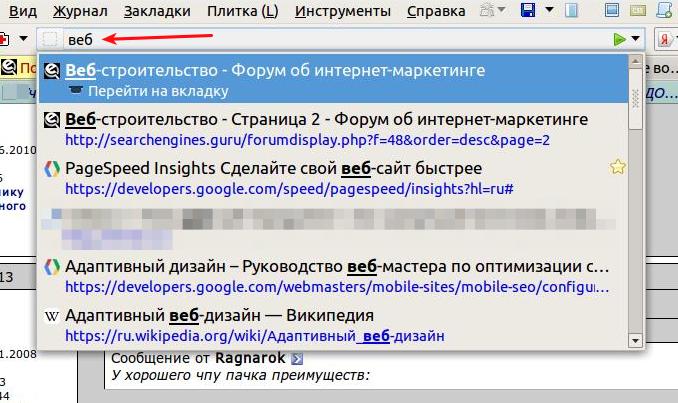Click the yellowish ruler icon in toolbar
678x403 pixels.
(x=638, y=10)
